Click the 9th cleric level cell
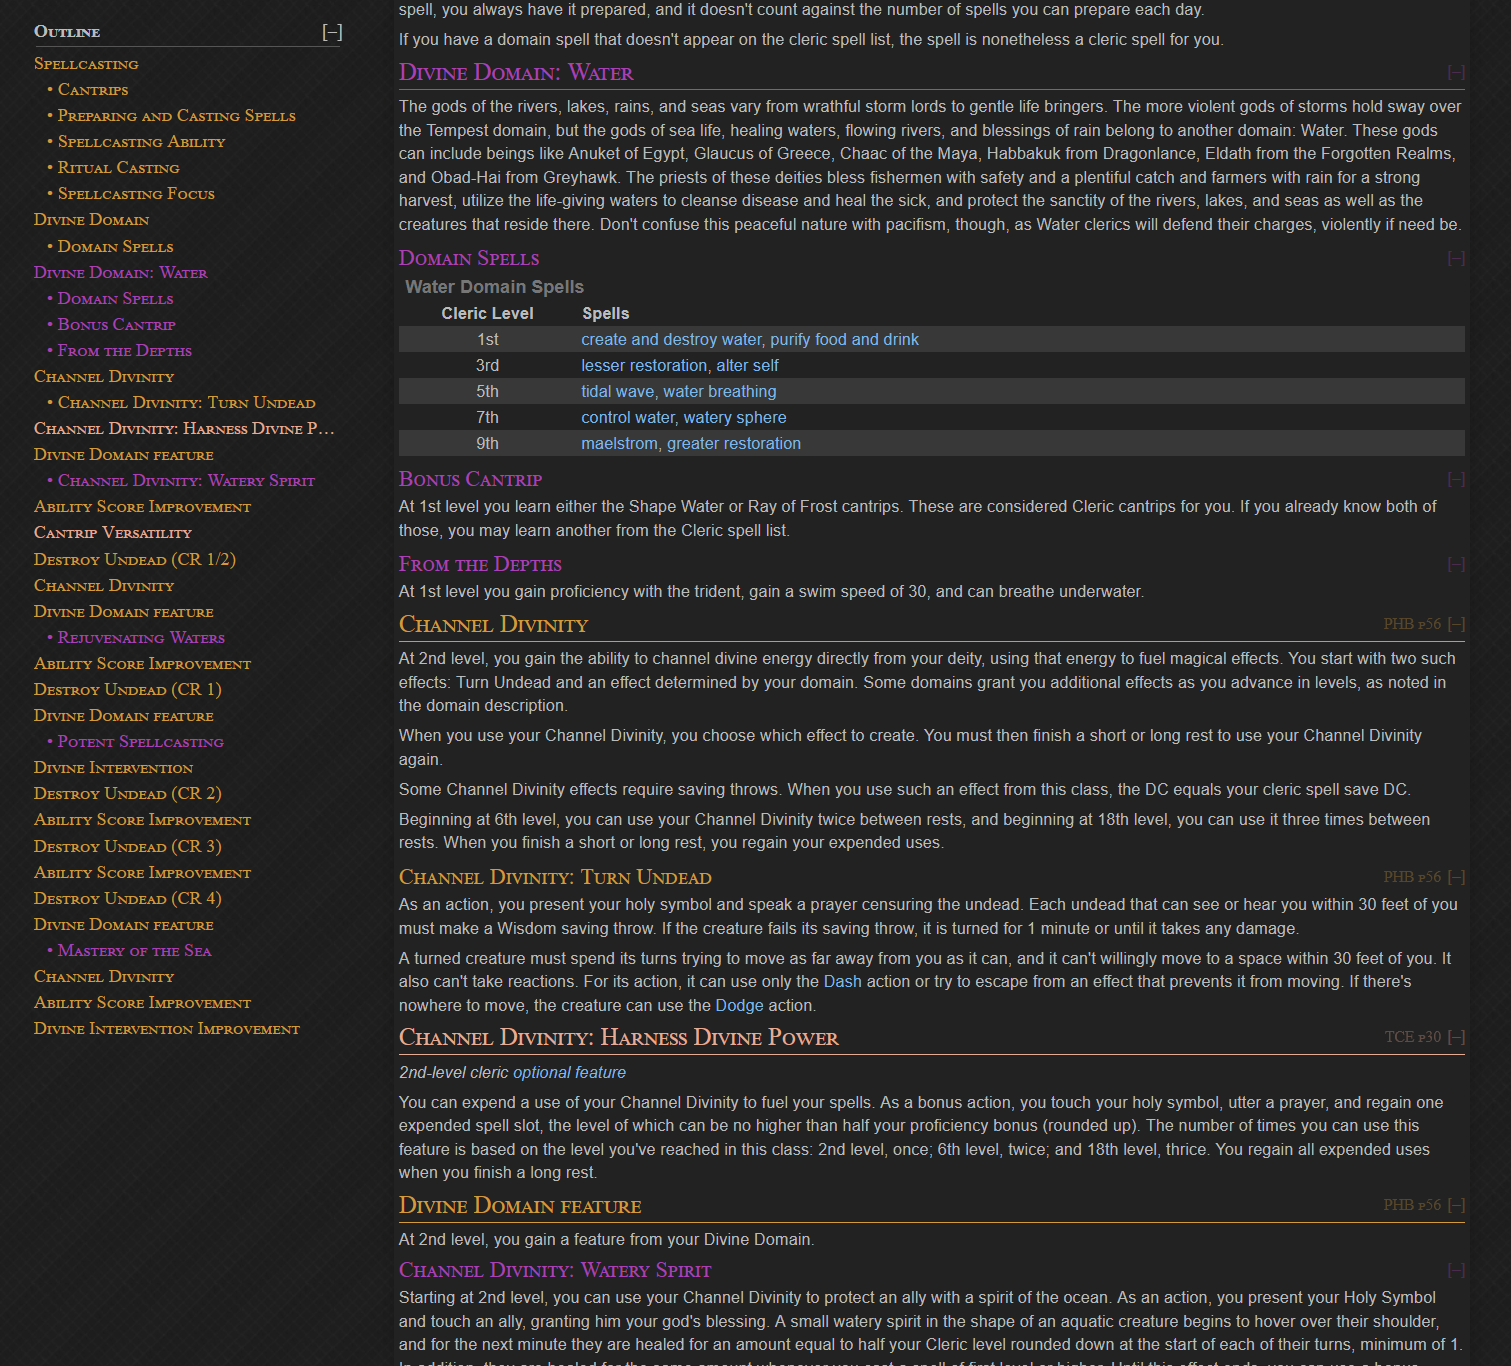 point(487,443)
